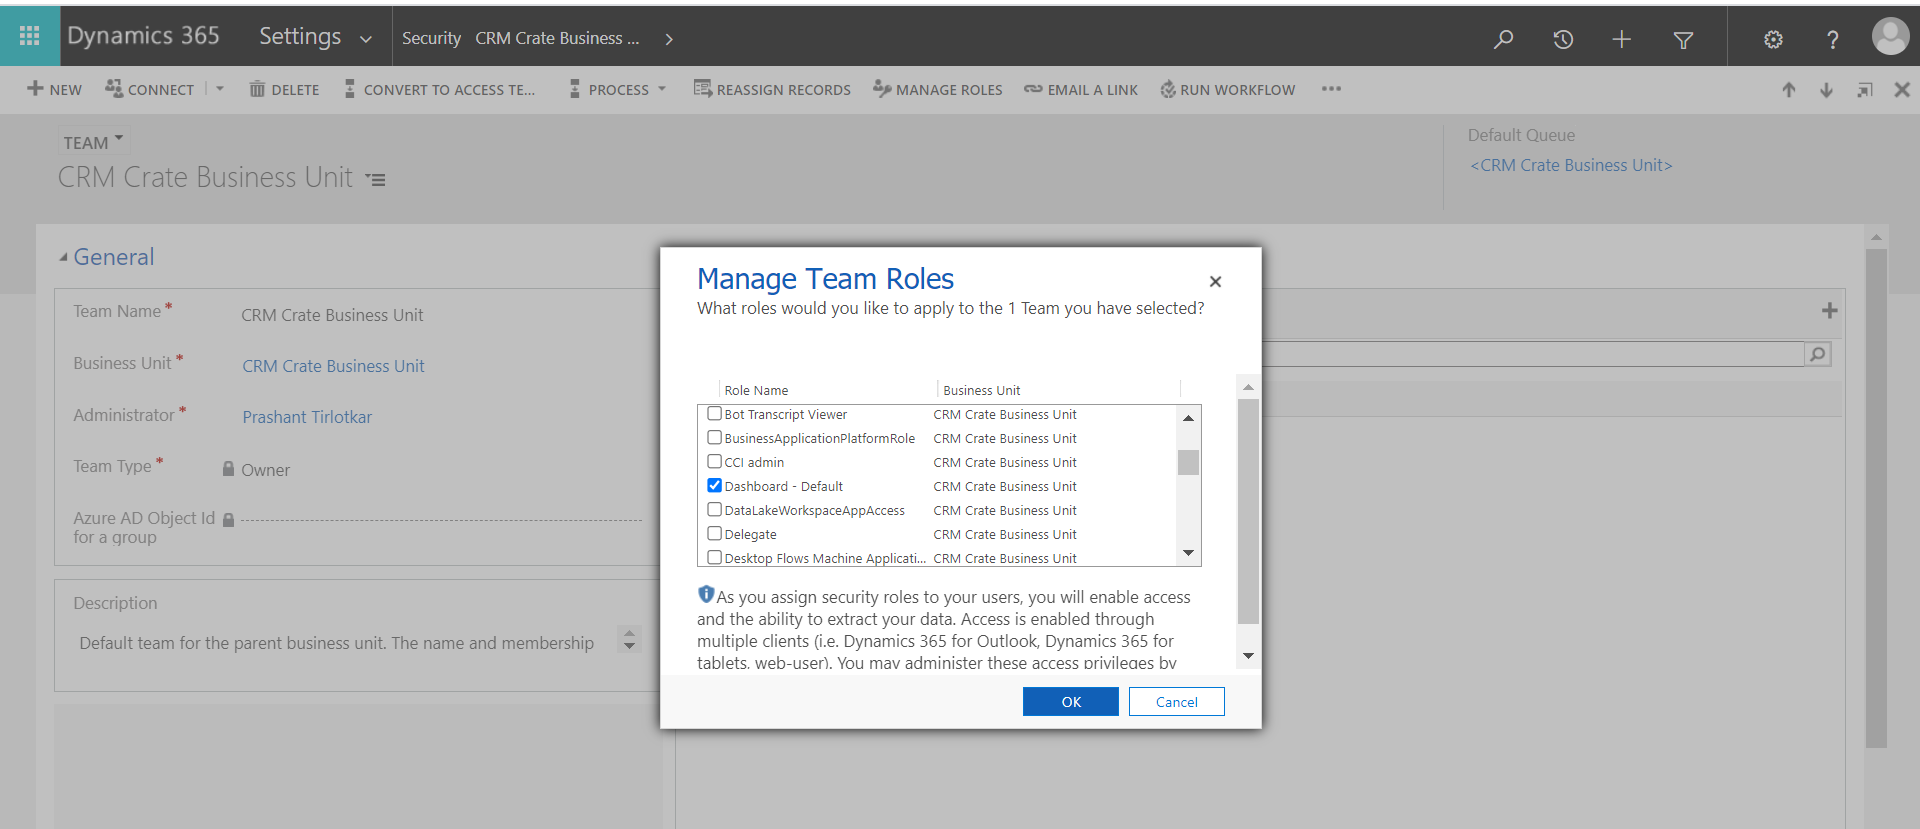
Task: Click the pop-out form icon
Action: (x=1865, y=90)
